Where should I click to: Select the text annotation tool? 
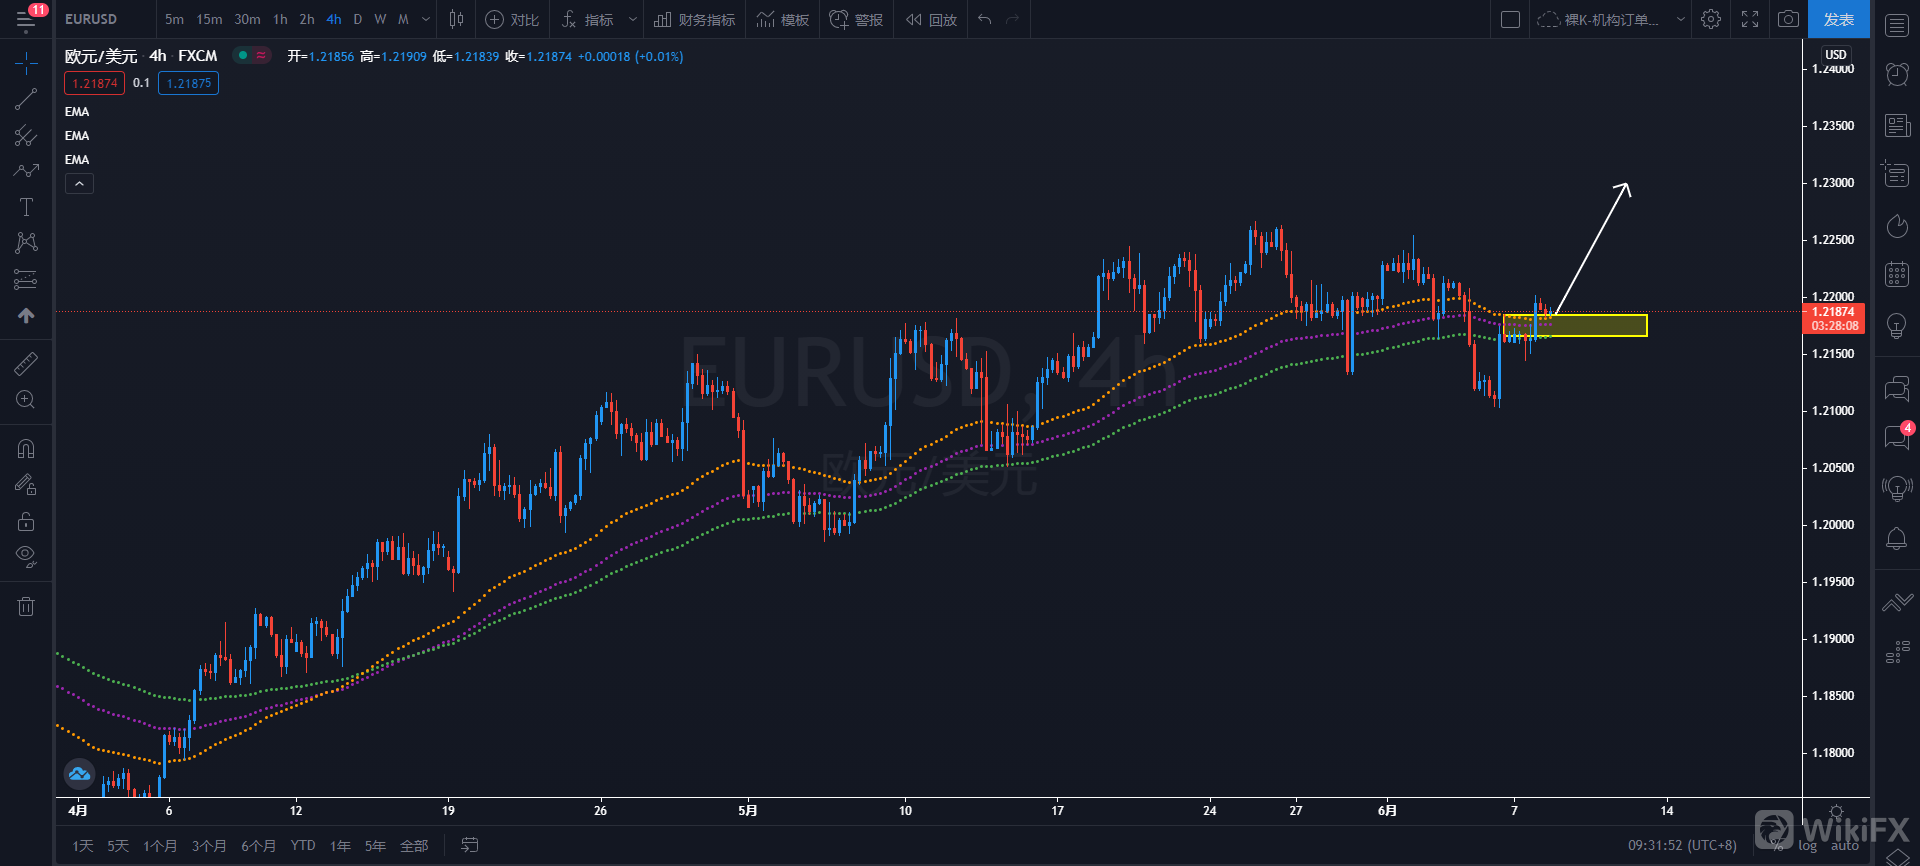tap(26, 207)
